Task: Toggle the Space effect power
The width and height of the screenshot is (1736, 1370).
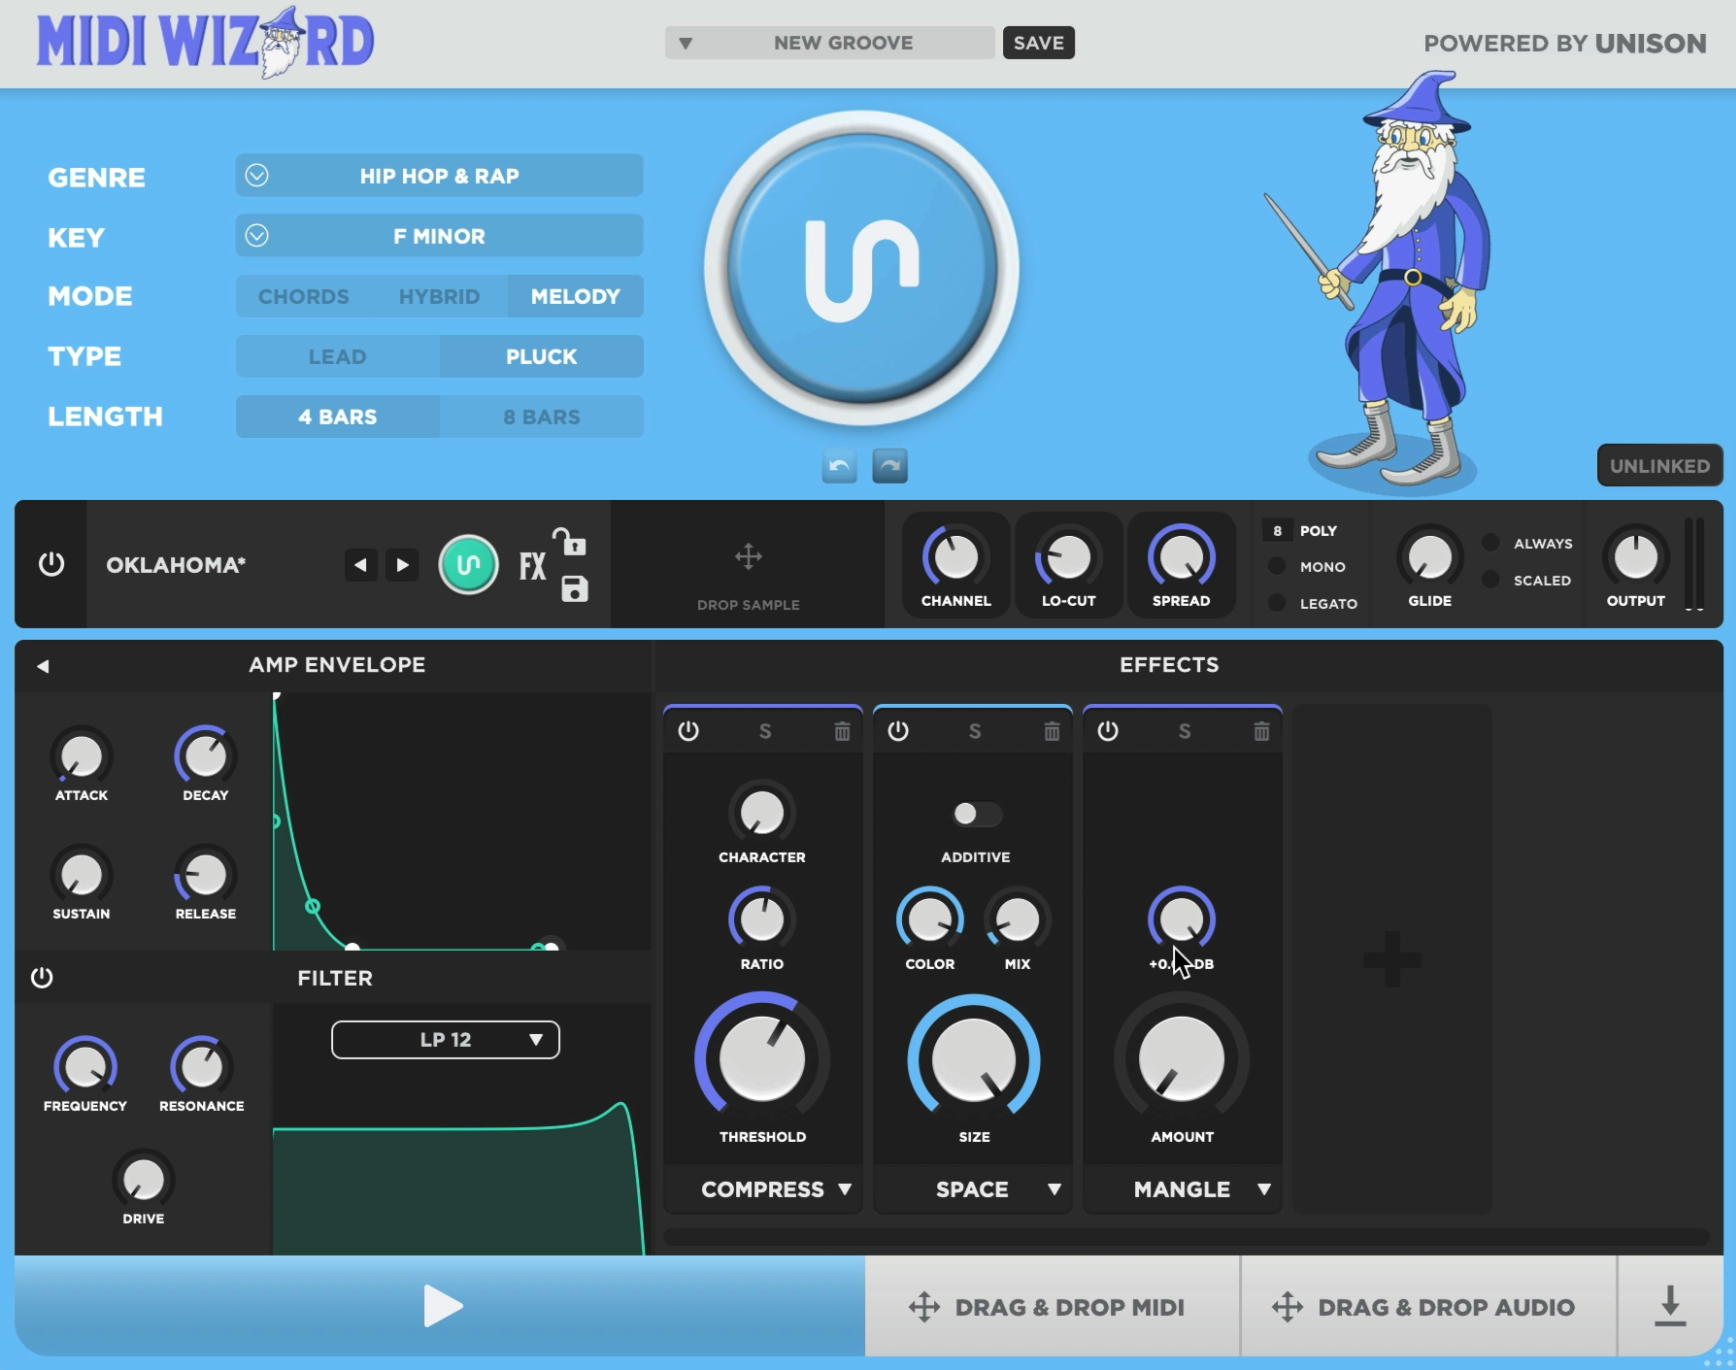Action: click(898, 731)
